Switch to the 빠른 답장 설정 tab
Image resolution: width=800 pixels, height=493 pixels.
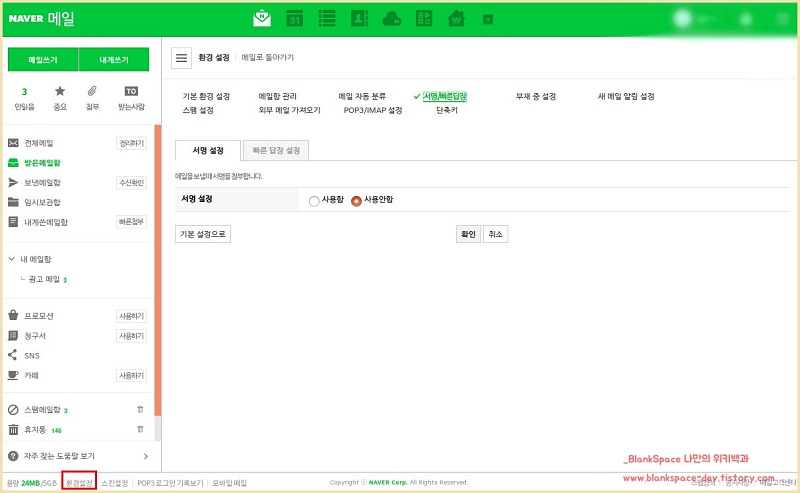point(276,151)
